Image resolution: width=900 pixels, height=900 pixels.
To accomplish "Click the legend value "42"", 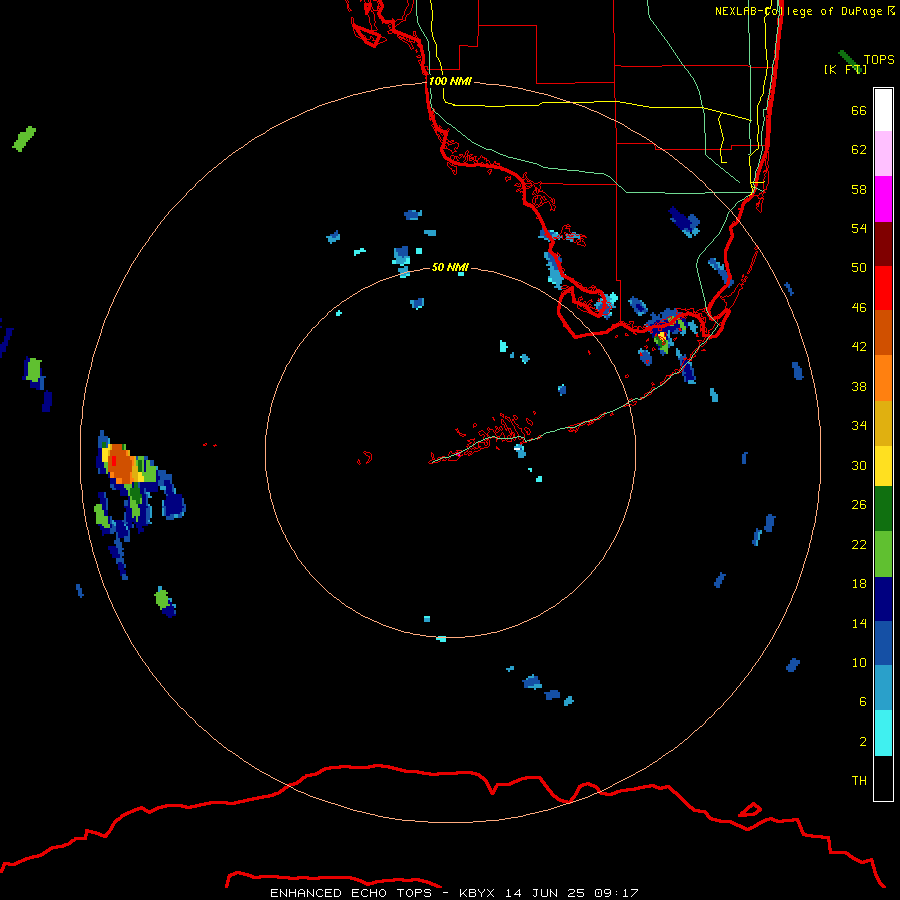I will point(859,347).
